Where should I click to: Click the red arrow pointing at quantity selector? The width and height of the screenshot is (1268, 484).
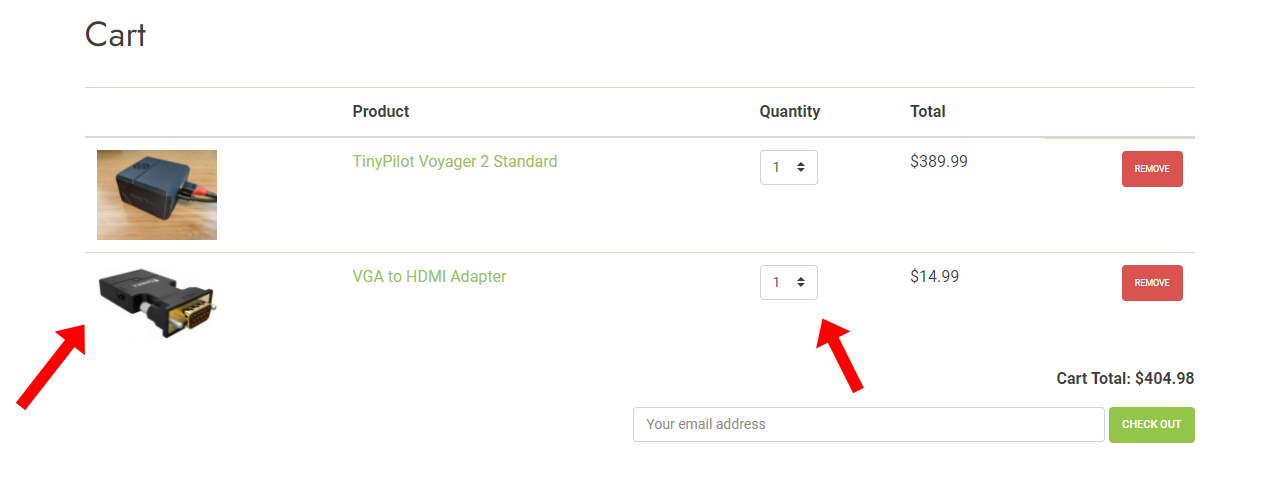click(840, 355)
